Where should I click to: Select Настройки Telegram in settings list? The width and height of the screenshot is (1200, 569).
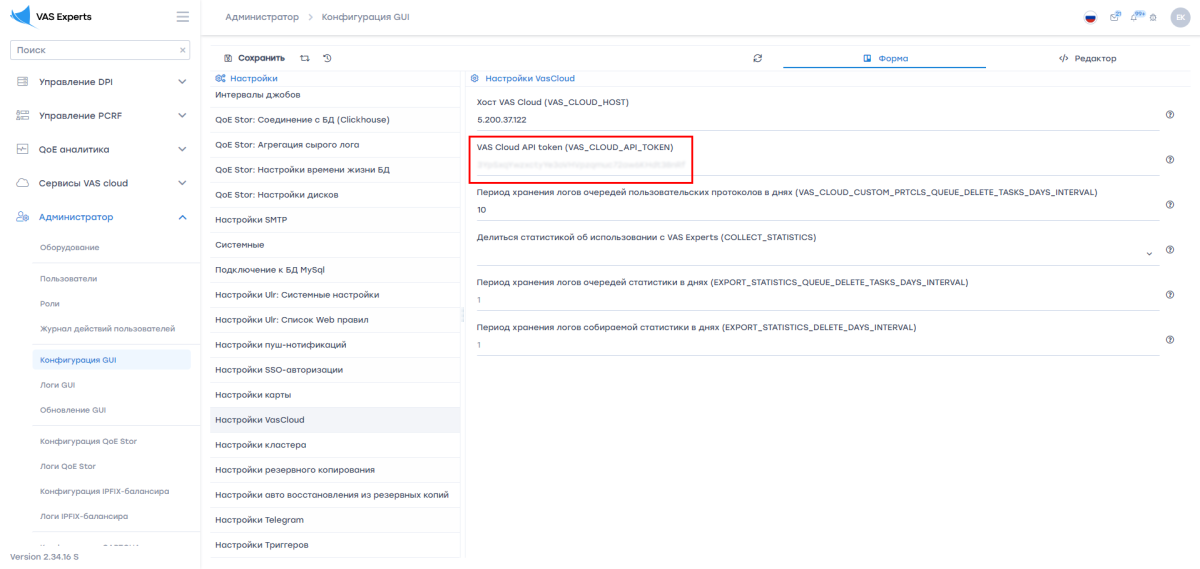(x=259, y=520)
